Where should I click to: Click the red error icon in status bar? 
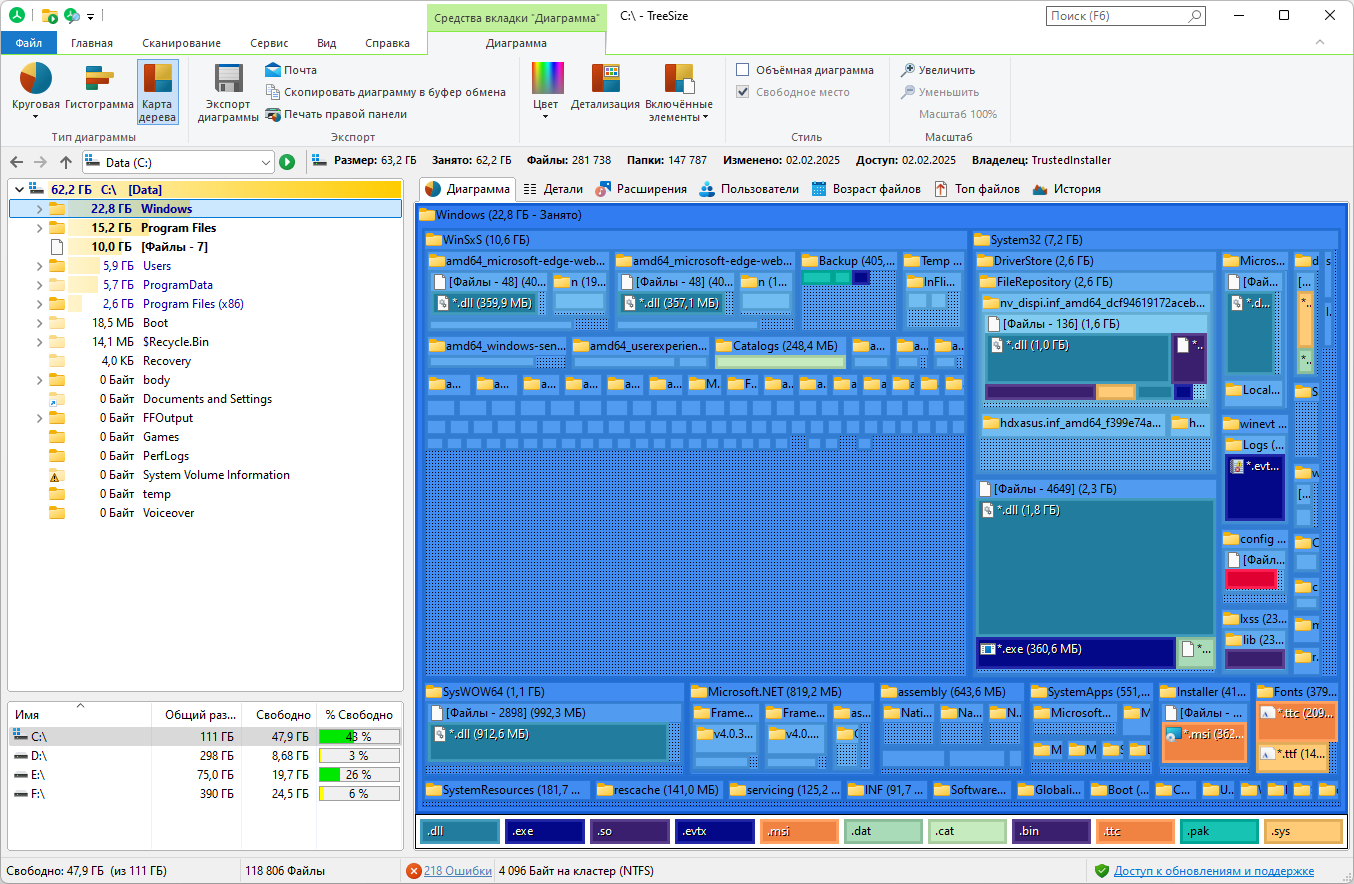(414, 871)
